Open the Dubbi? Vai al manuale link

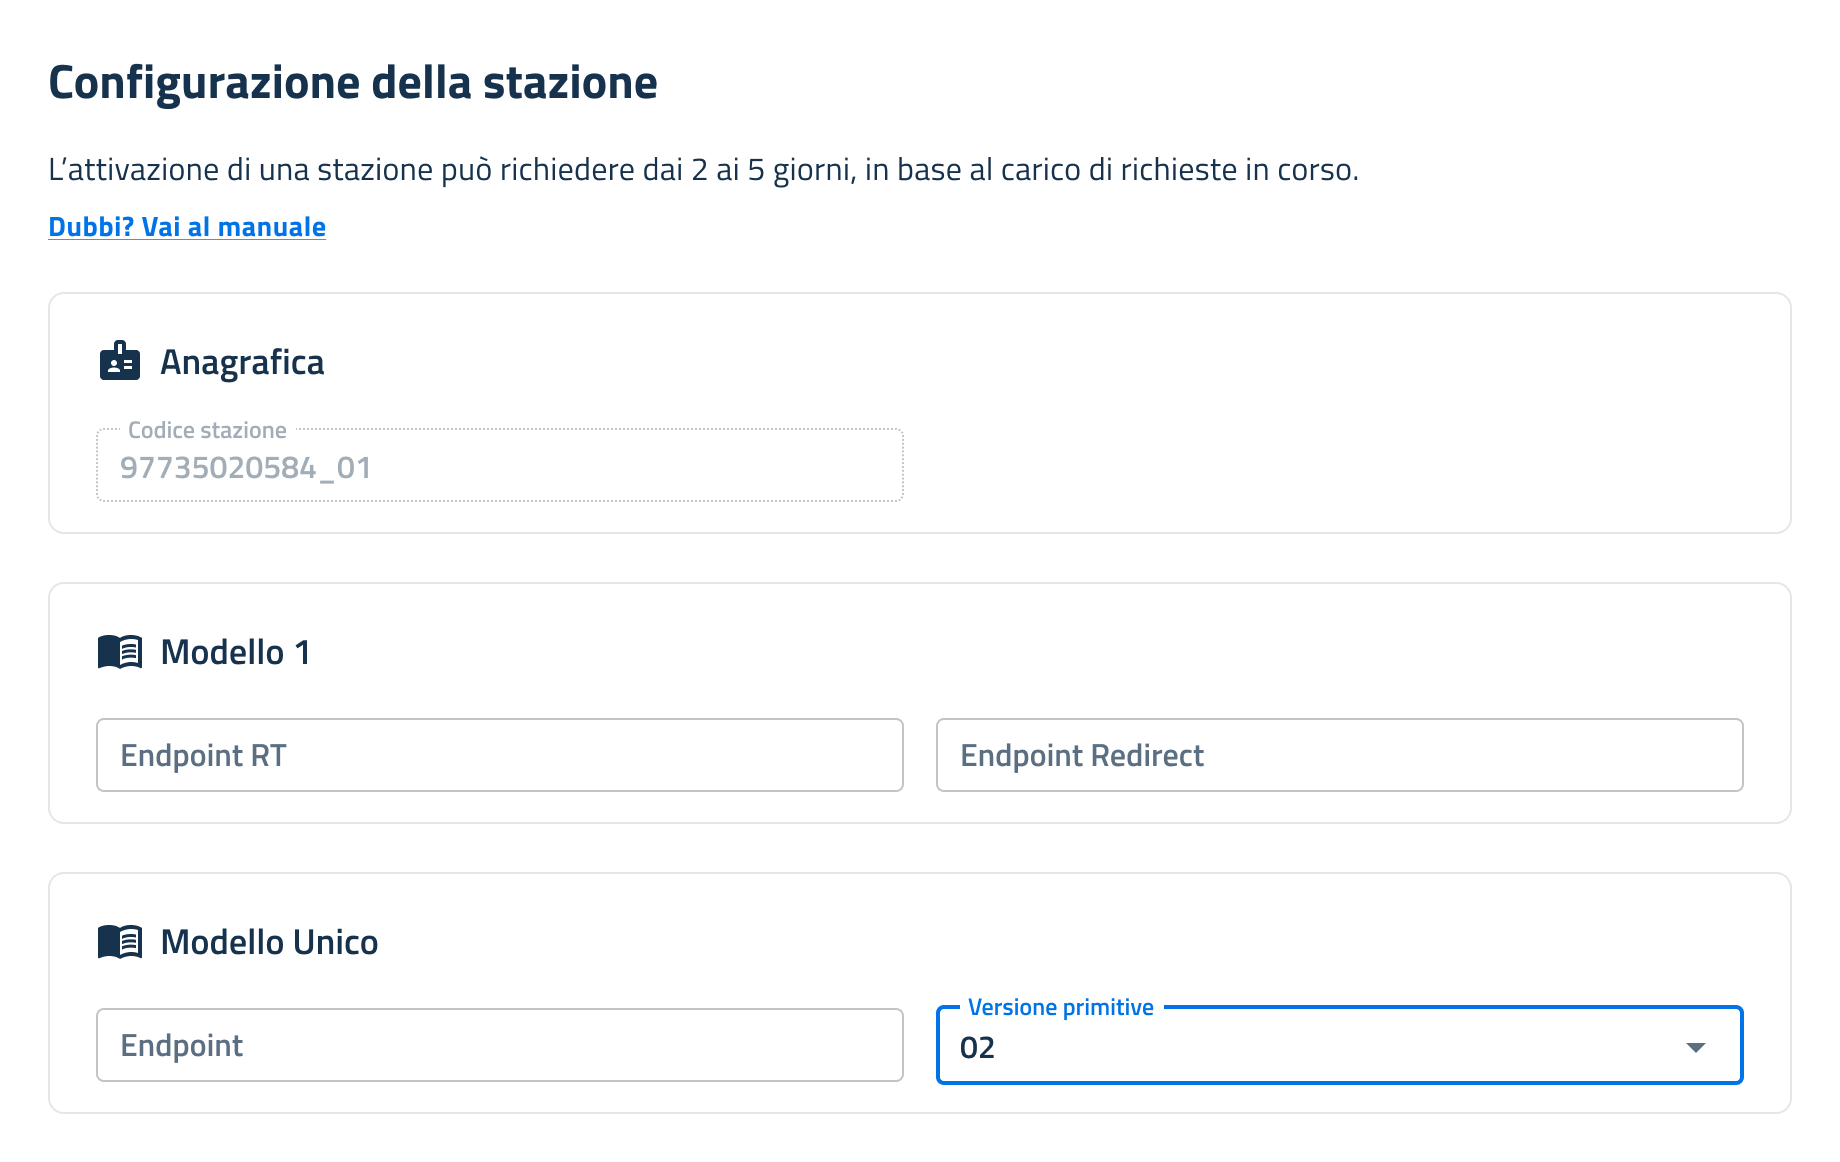coord(187,227)
